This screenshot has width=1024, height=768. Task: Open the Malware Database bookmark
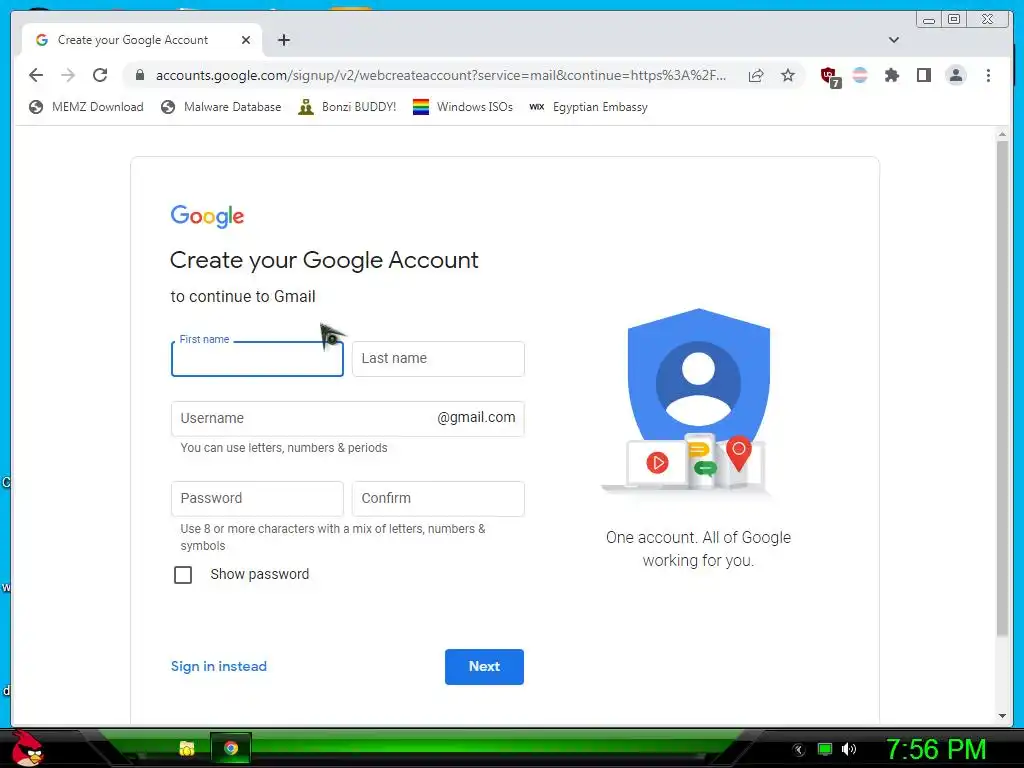pyautogui.click(x=221, y=106)
